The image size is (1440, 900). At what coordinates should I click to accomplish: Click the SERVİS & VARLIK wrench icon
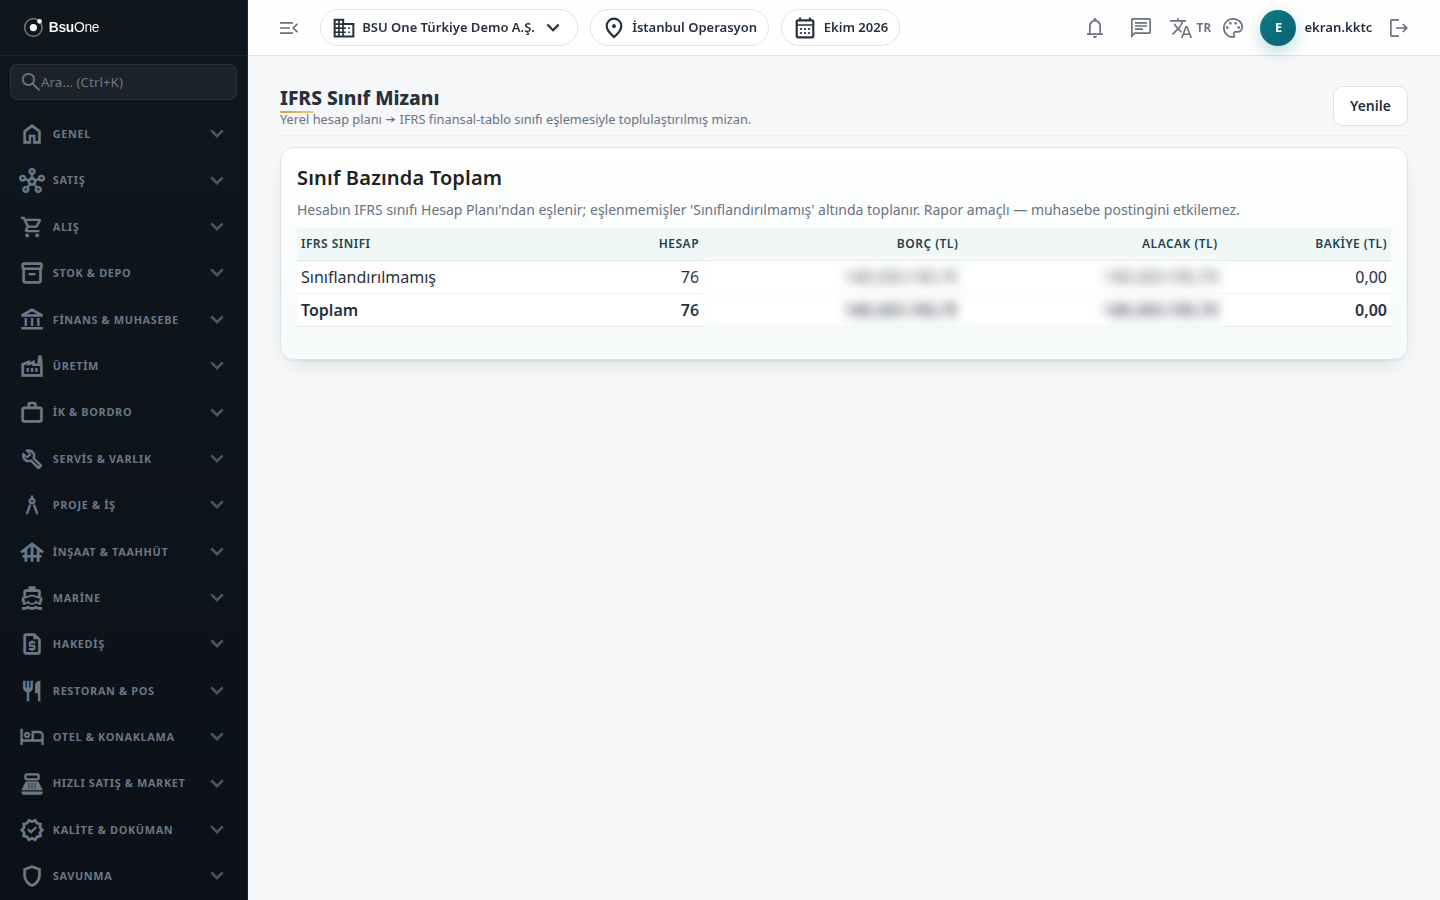(32, 459)
